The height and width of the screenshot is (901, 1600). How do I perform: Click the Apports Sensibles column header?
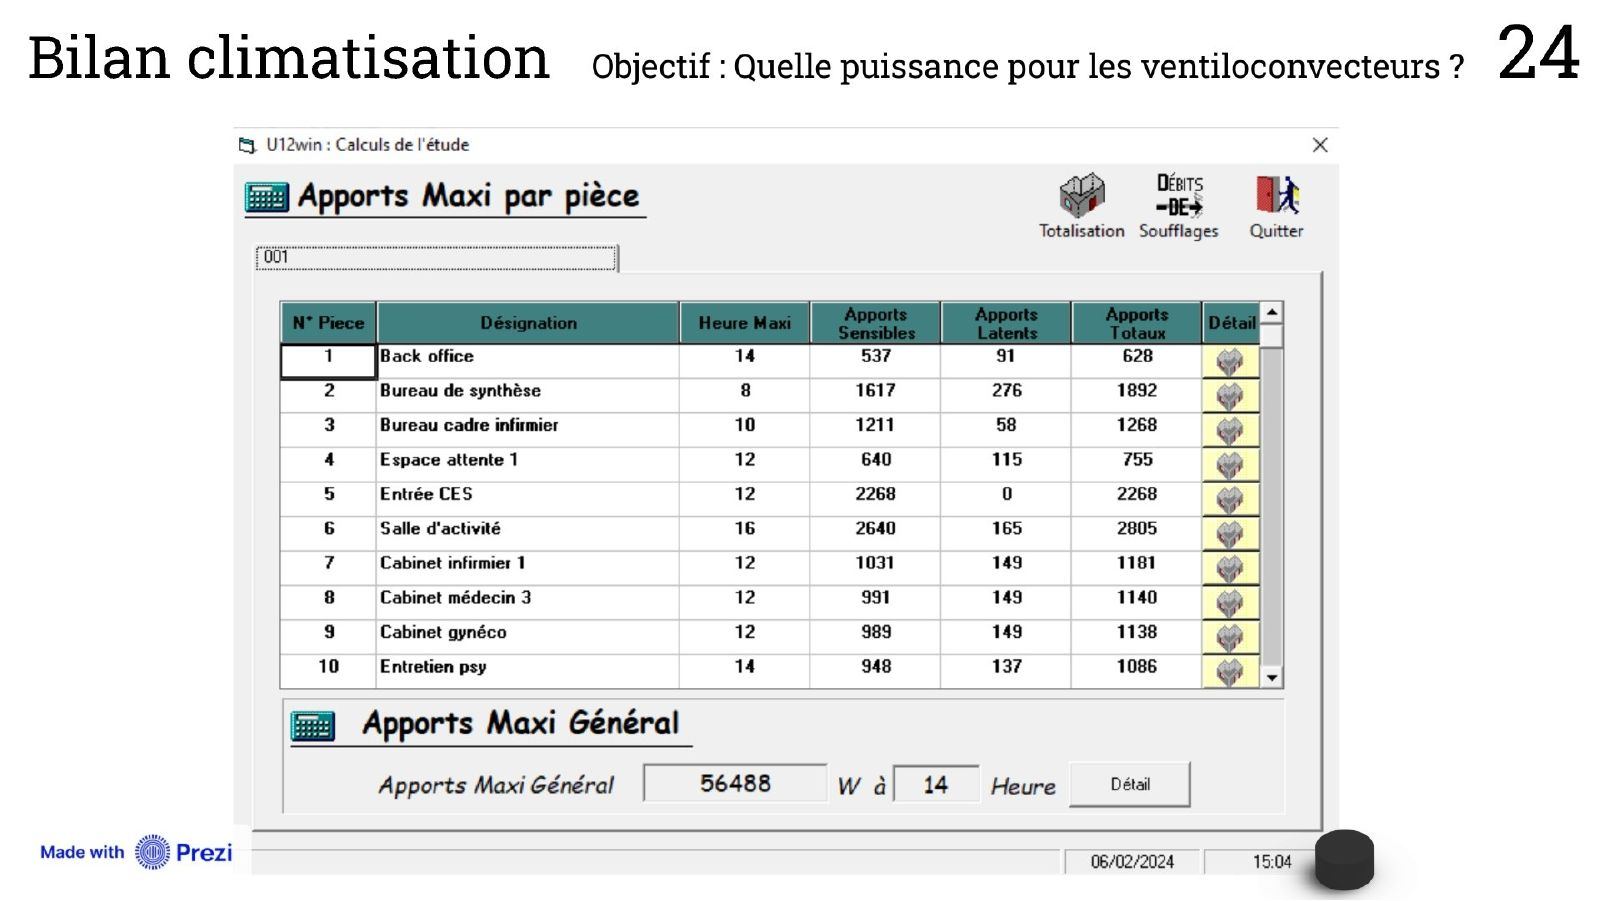[876, 323]
